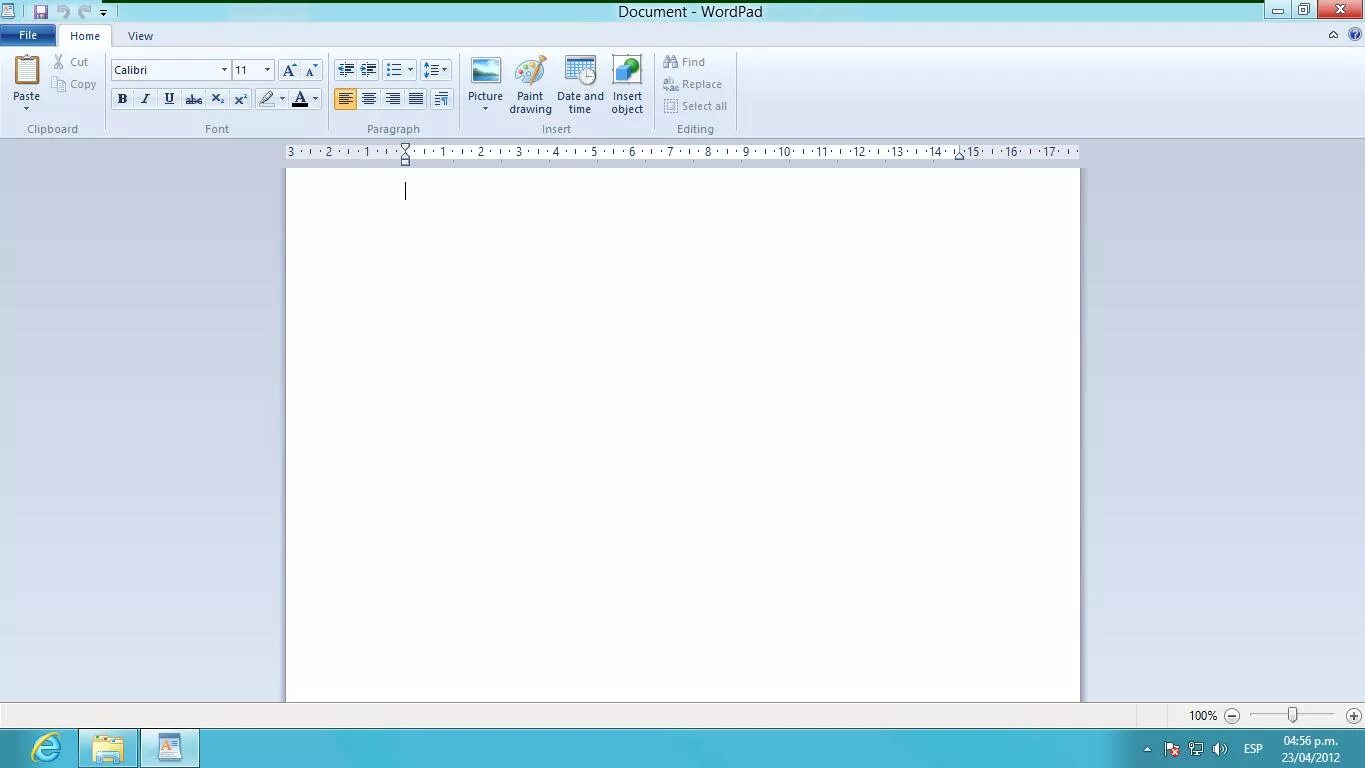Toggle Italic formatting
Viewport: 1365px width, 768px height.
[145, 99]
